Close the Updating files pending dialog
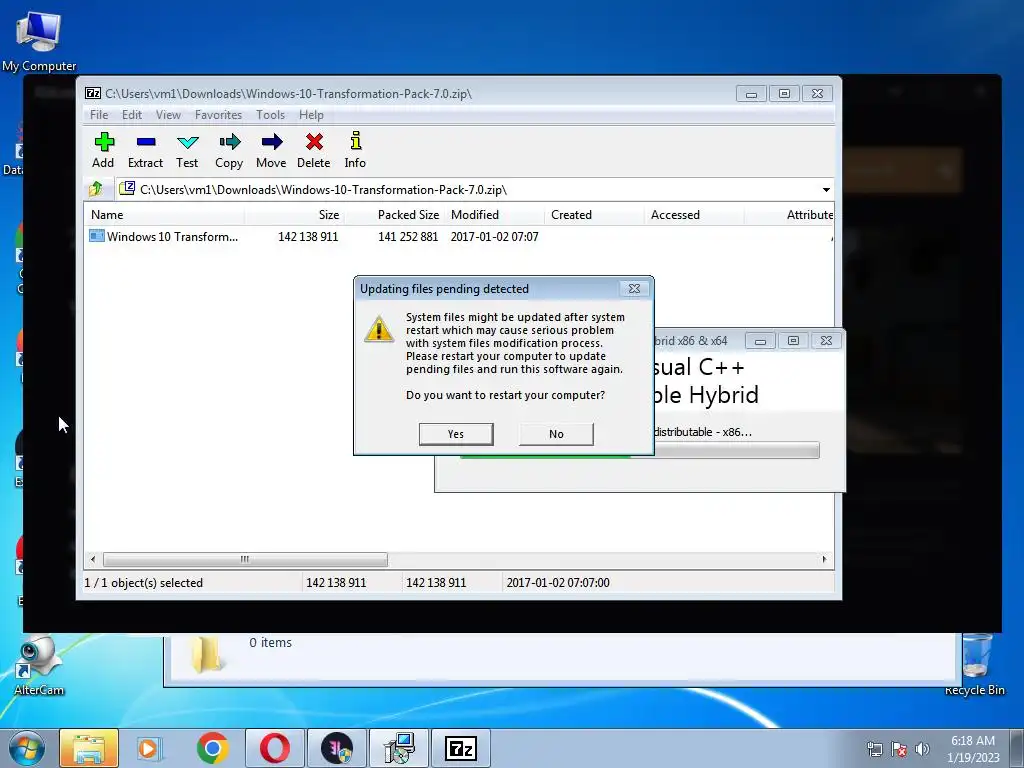Screen dimensions: 1024x768 633,289
